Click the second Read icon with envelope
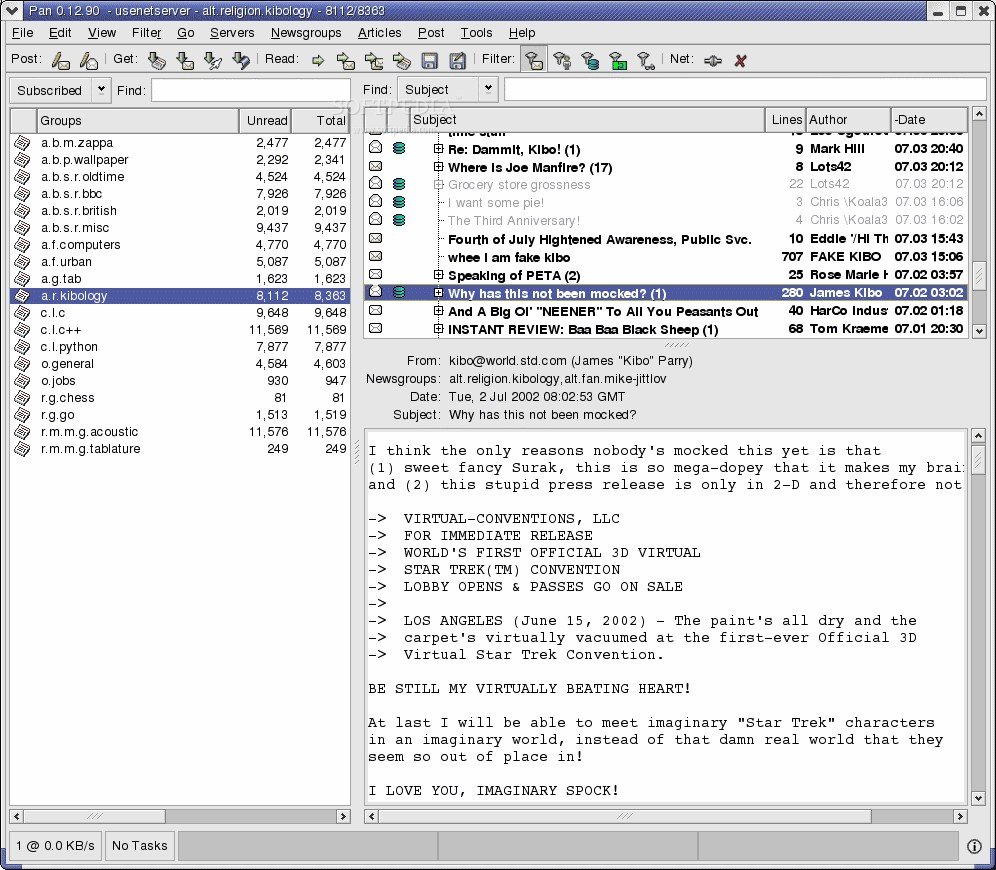996x870 pixels. [346, 60]
